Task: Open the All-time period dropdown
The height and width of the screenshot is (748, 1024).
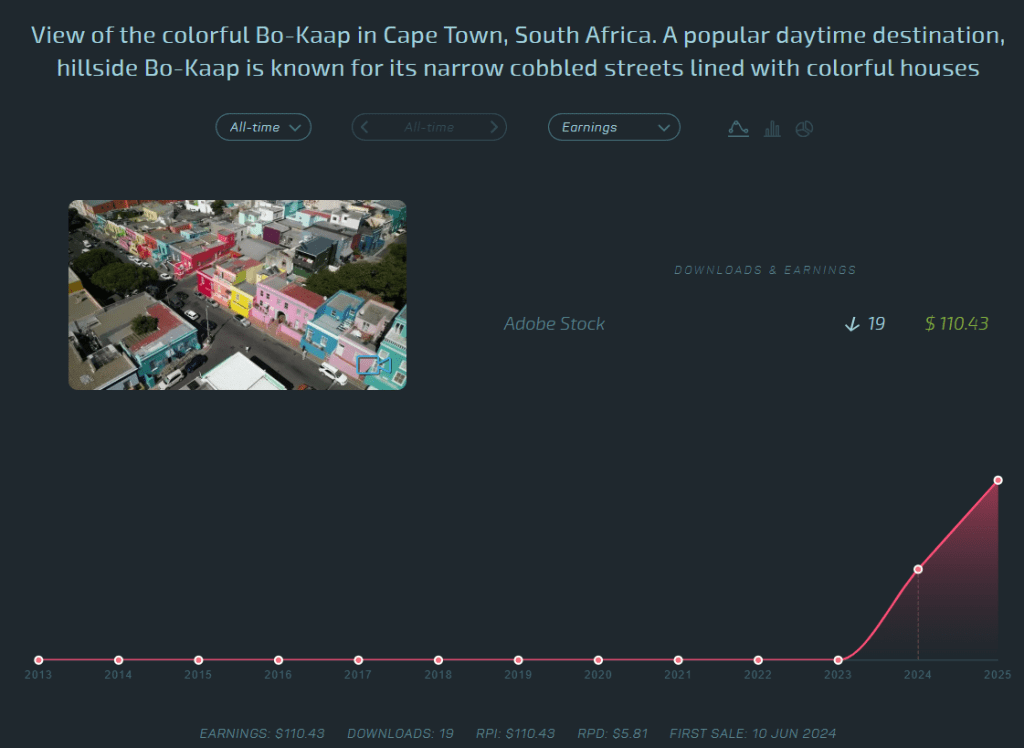Action: tap(264, 127)
